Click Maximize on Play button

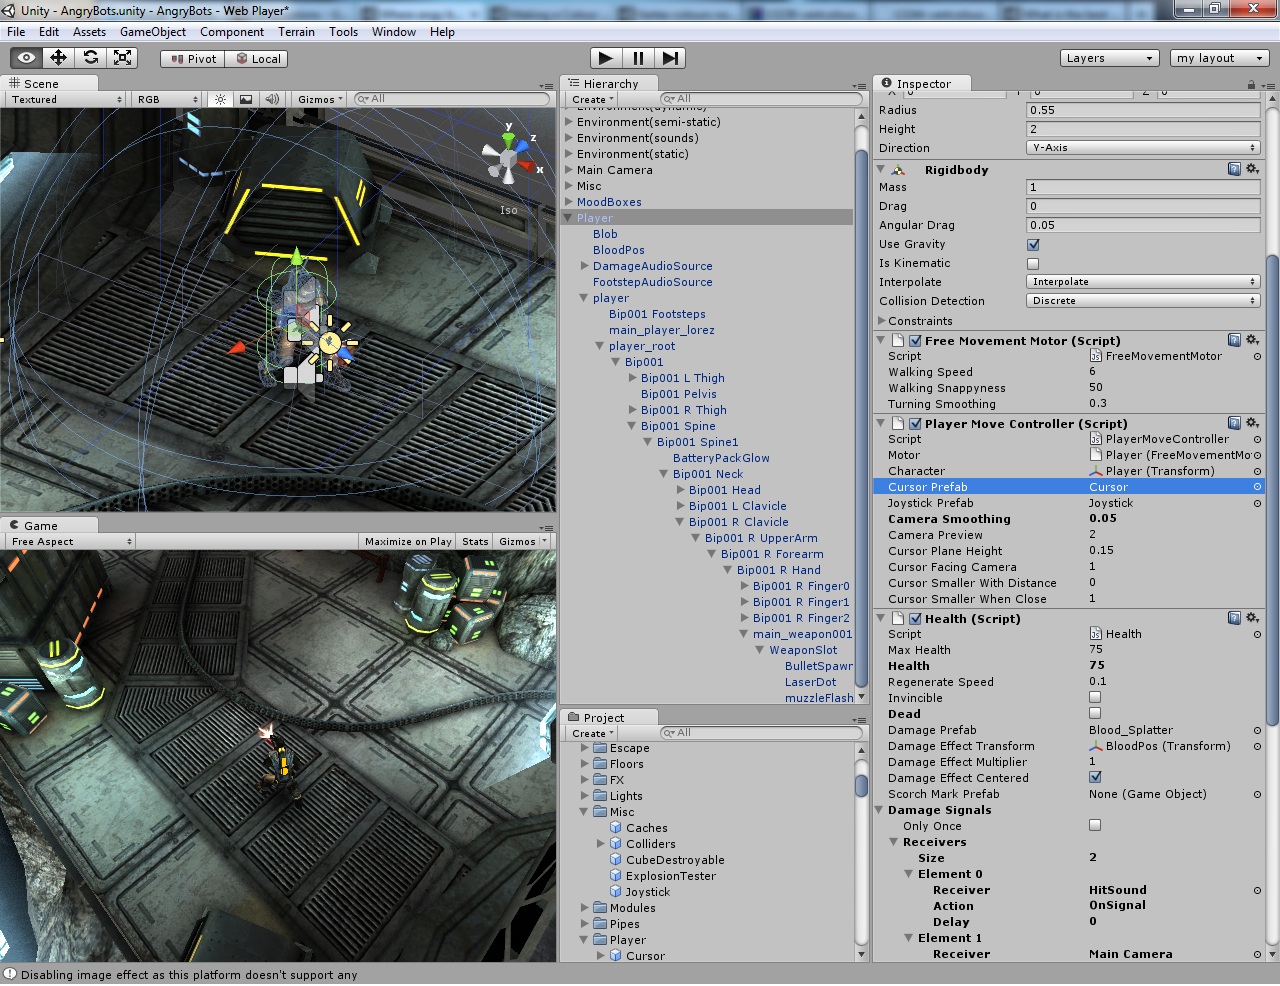(x=408, y=541)
